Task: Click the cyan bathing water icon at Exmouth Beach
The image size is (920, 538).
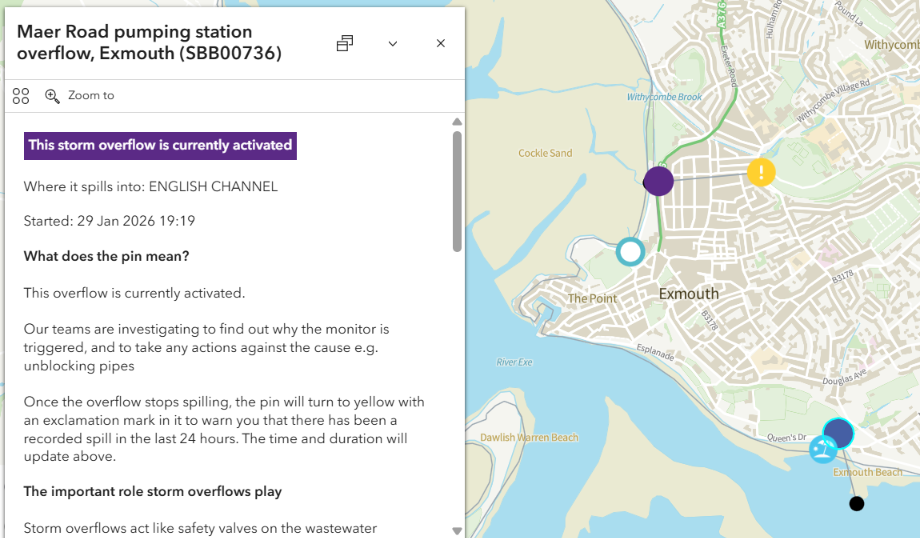Action: (822, 450)
